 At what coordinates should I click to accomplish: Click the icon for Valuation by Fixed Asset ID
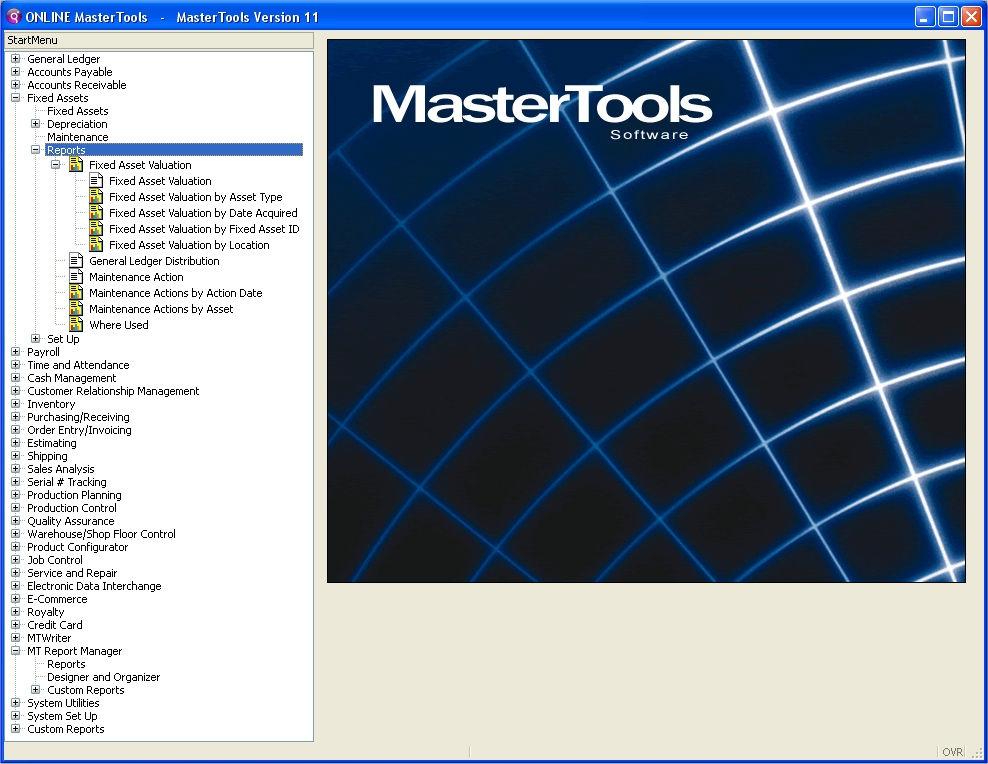pyautogui.click(x=96, y=229)
